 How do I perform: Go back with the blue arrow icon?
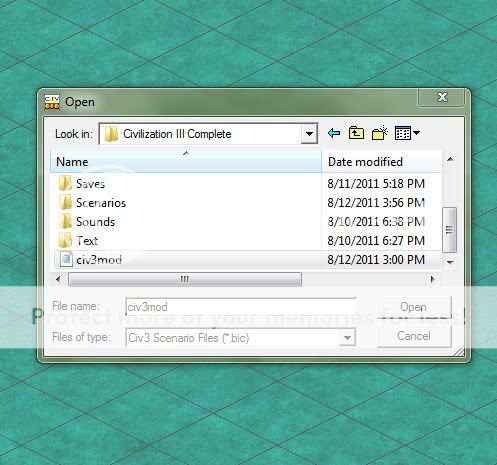334,133
